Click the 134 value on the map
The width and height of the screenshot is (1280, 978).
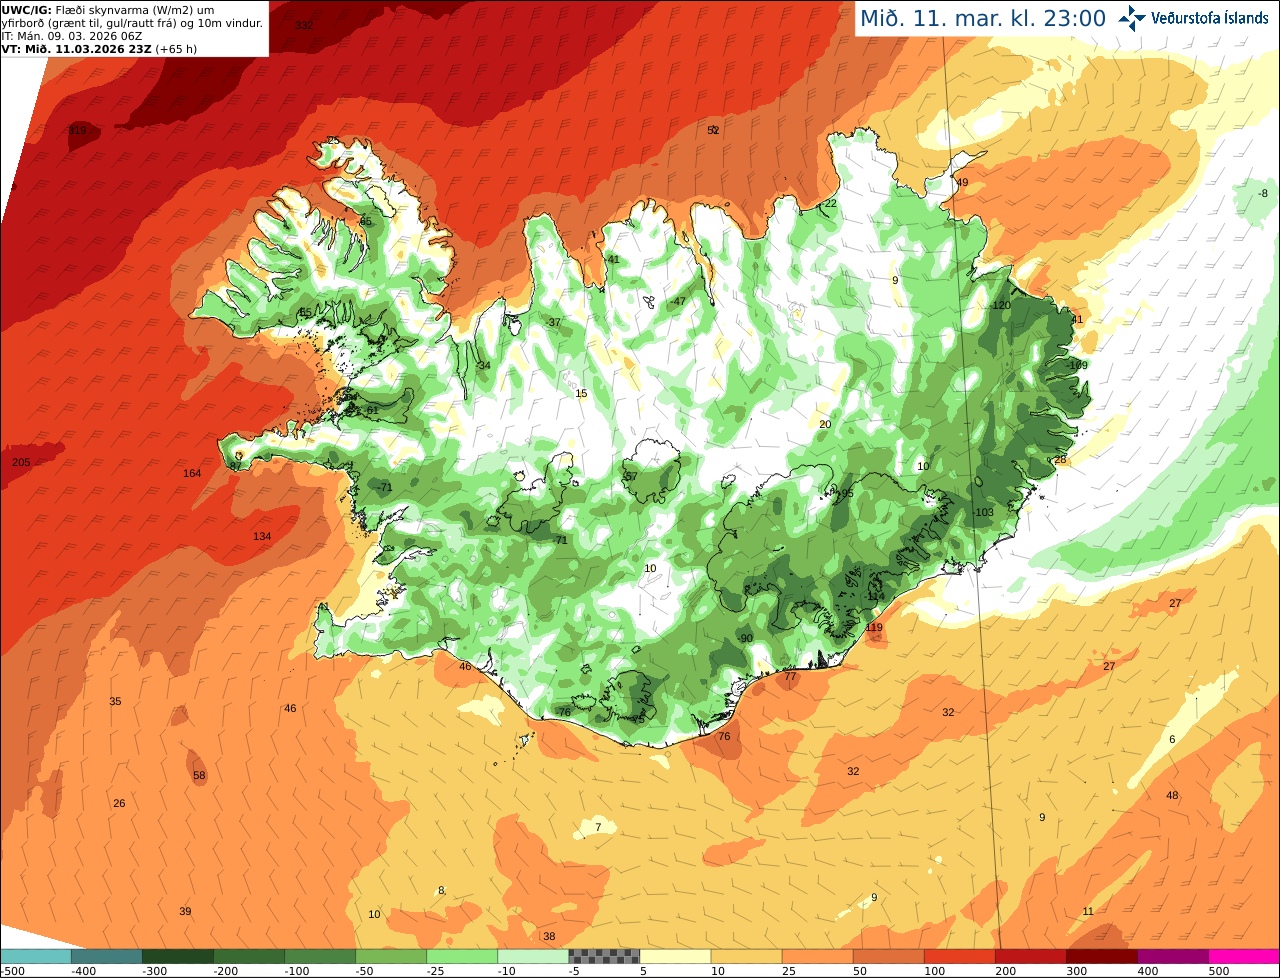(x=262, y=537)
